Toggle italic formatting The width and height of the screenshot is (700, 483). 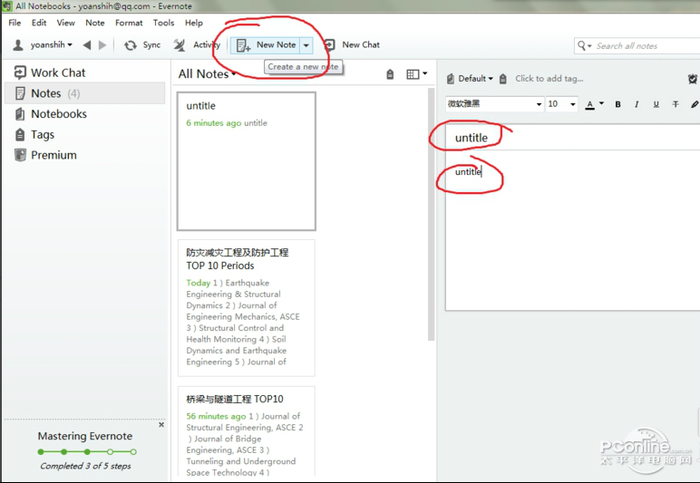pyautogui.click(x=637, y=104)
